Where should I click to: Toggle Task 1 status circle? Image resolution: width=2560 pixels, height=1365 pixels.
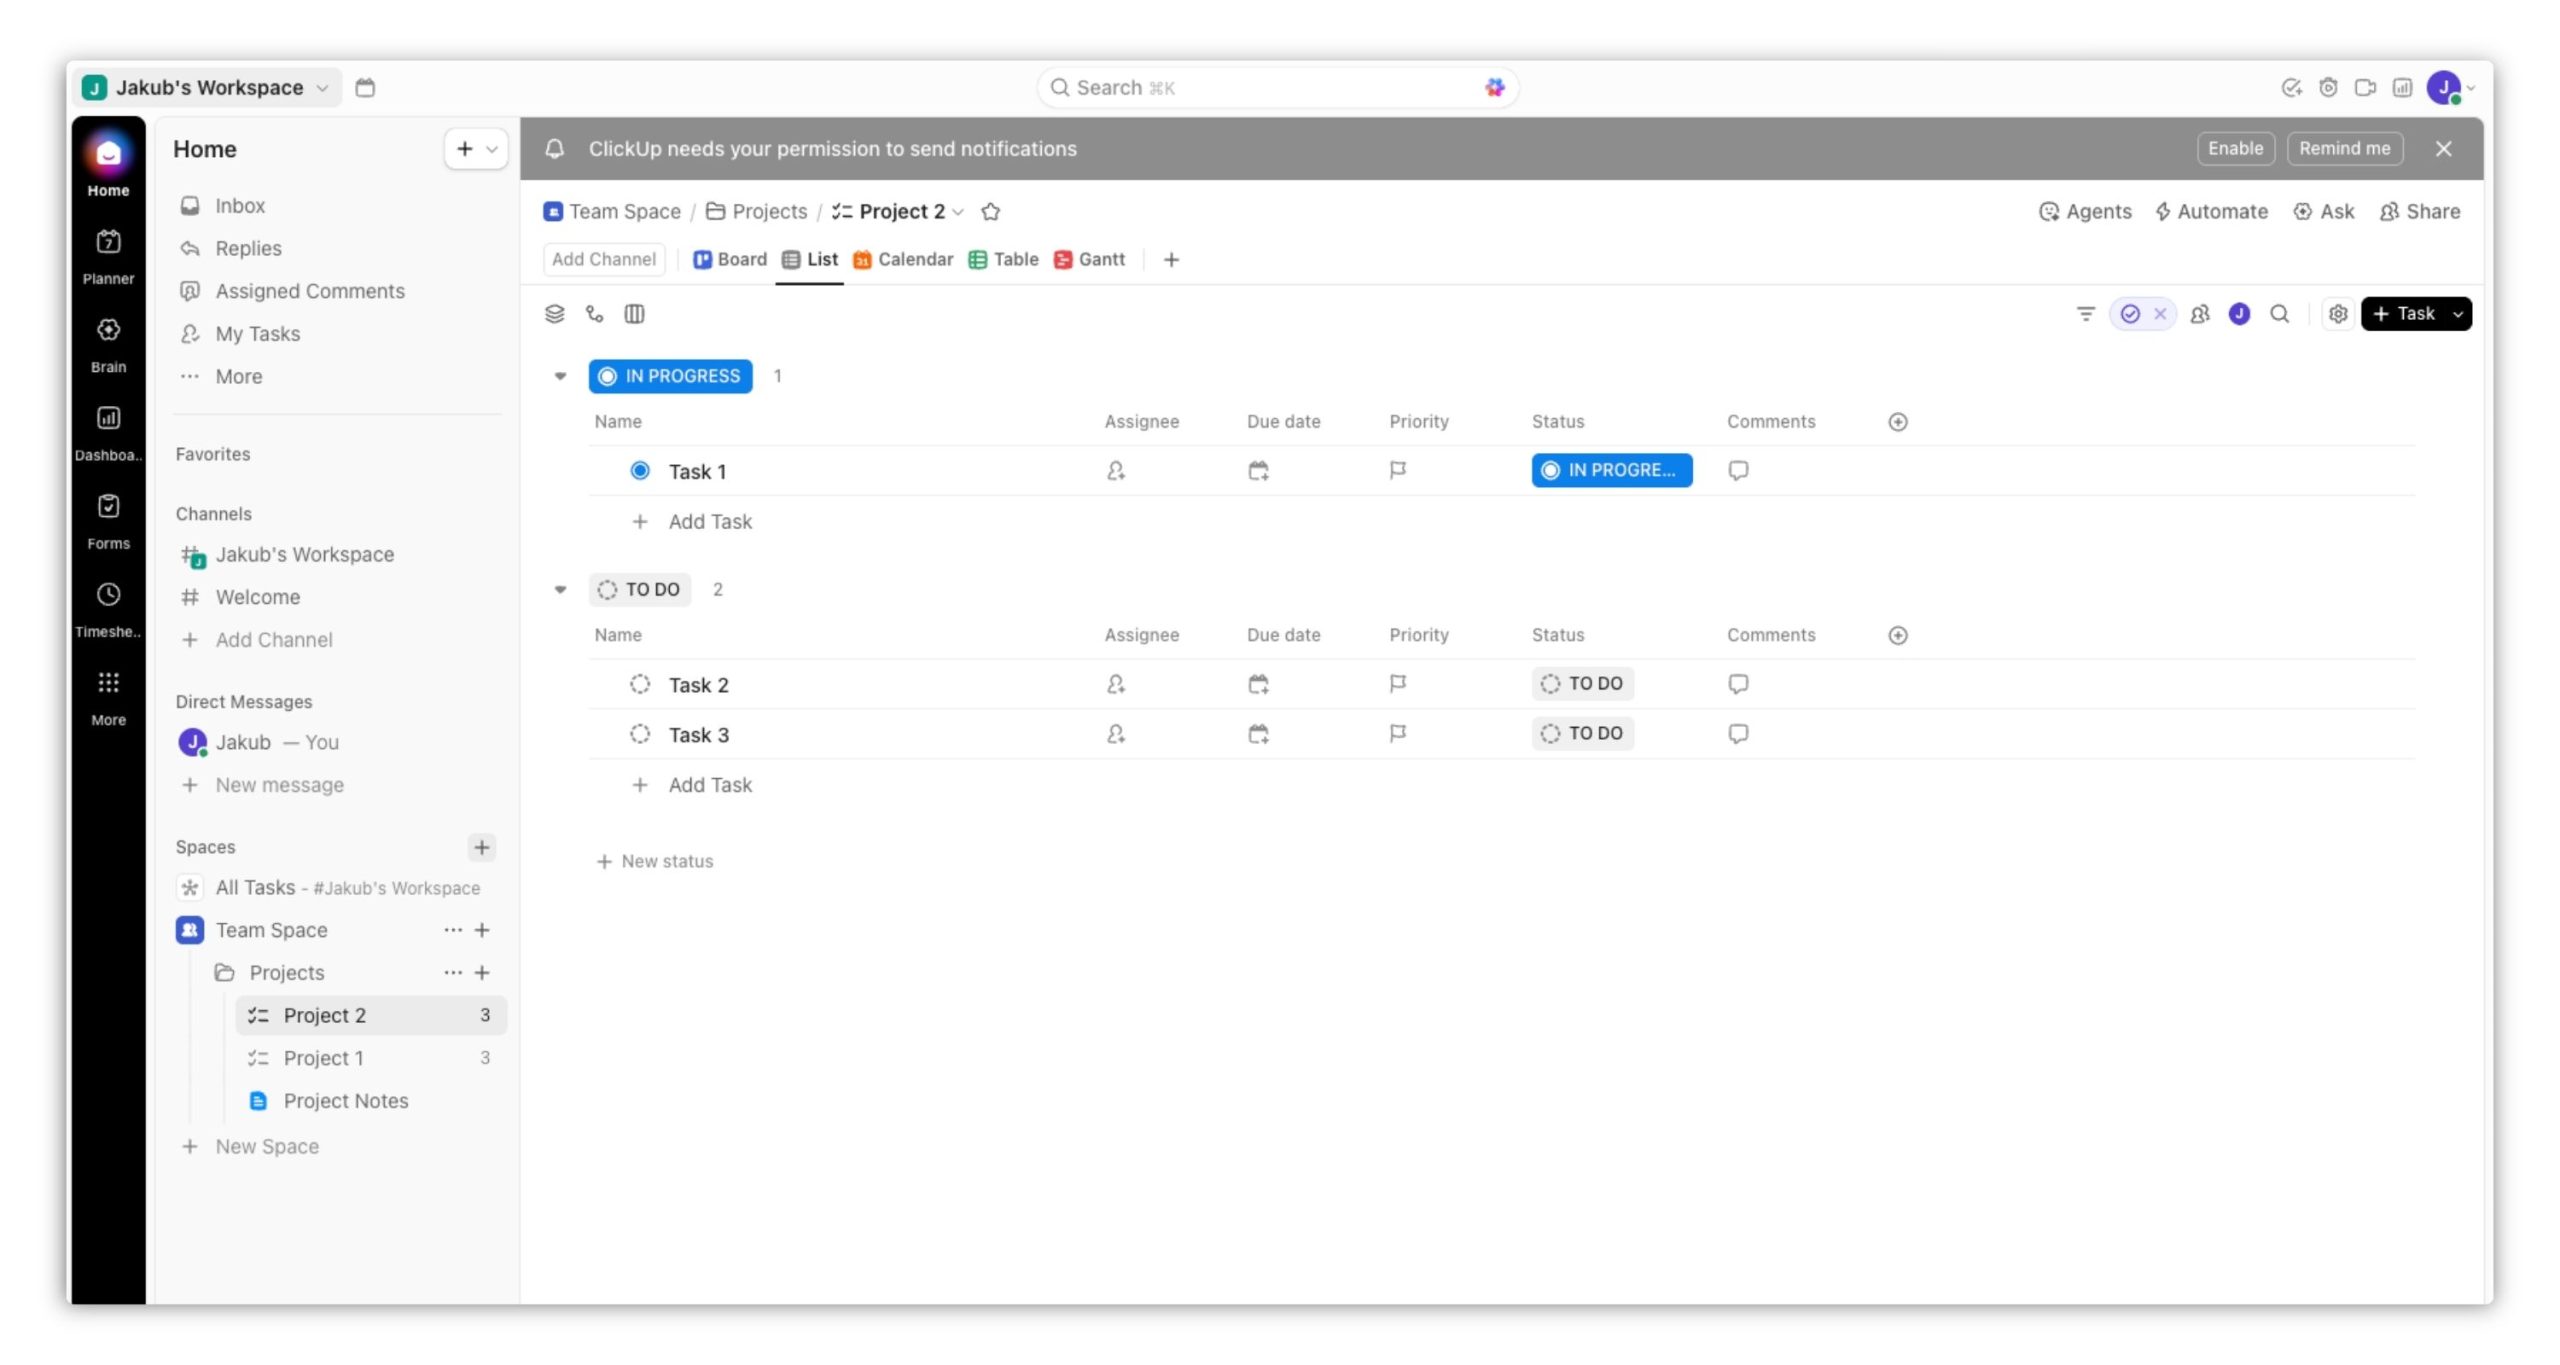640,471
